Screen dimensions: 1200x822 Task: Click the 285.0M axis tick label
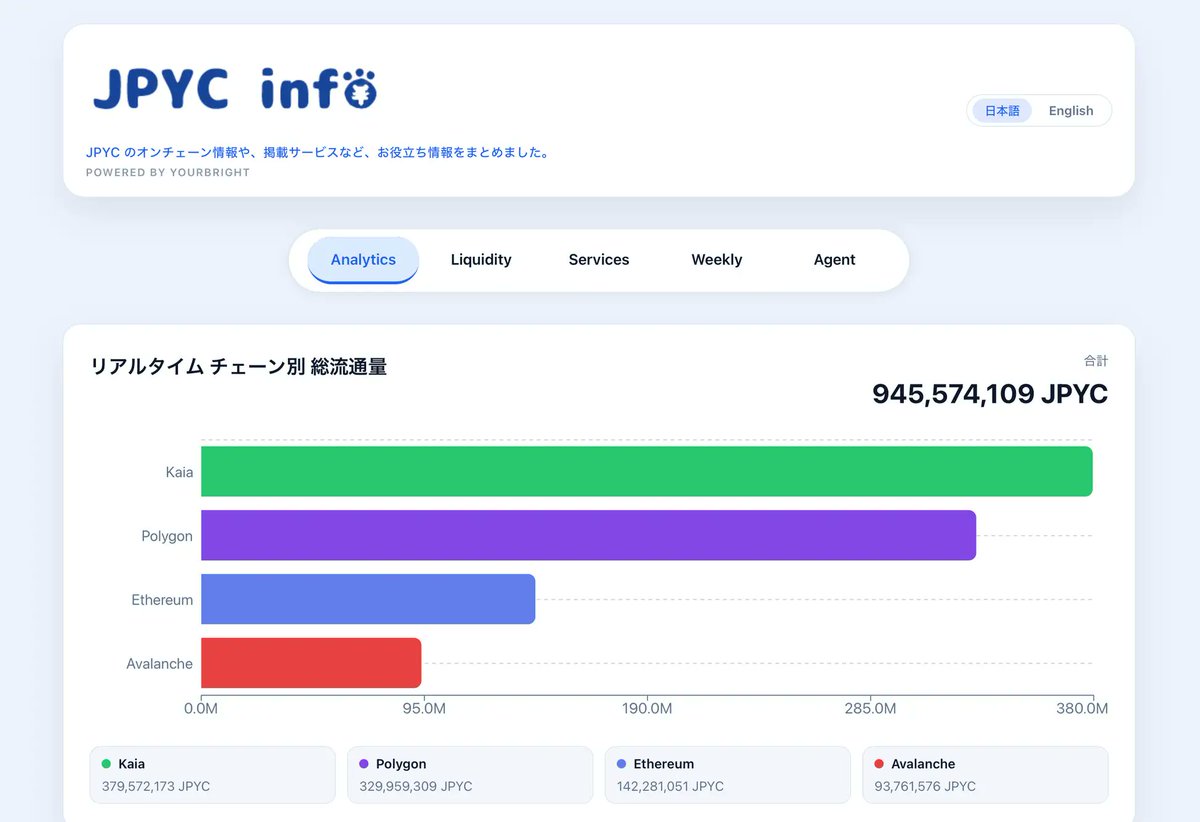click(870, 709)
